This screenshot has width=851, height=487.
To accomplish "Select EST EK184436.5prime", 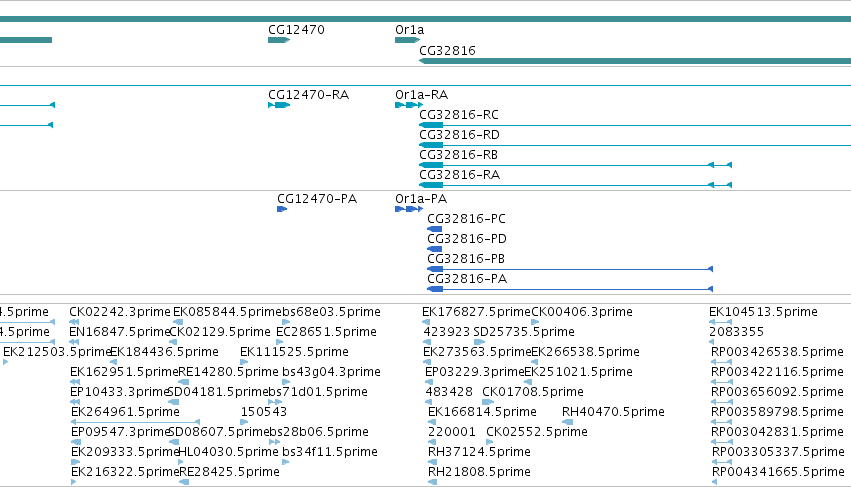I will point(164,352).
